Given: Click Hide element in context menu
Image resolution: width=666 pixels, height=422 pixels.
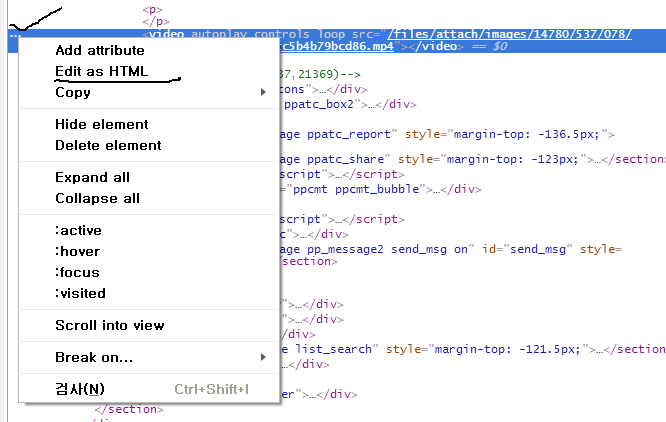Looking at the screenshot, I should (102, 124).
